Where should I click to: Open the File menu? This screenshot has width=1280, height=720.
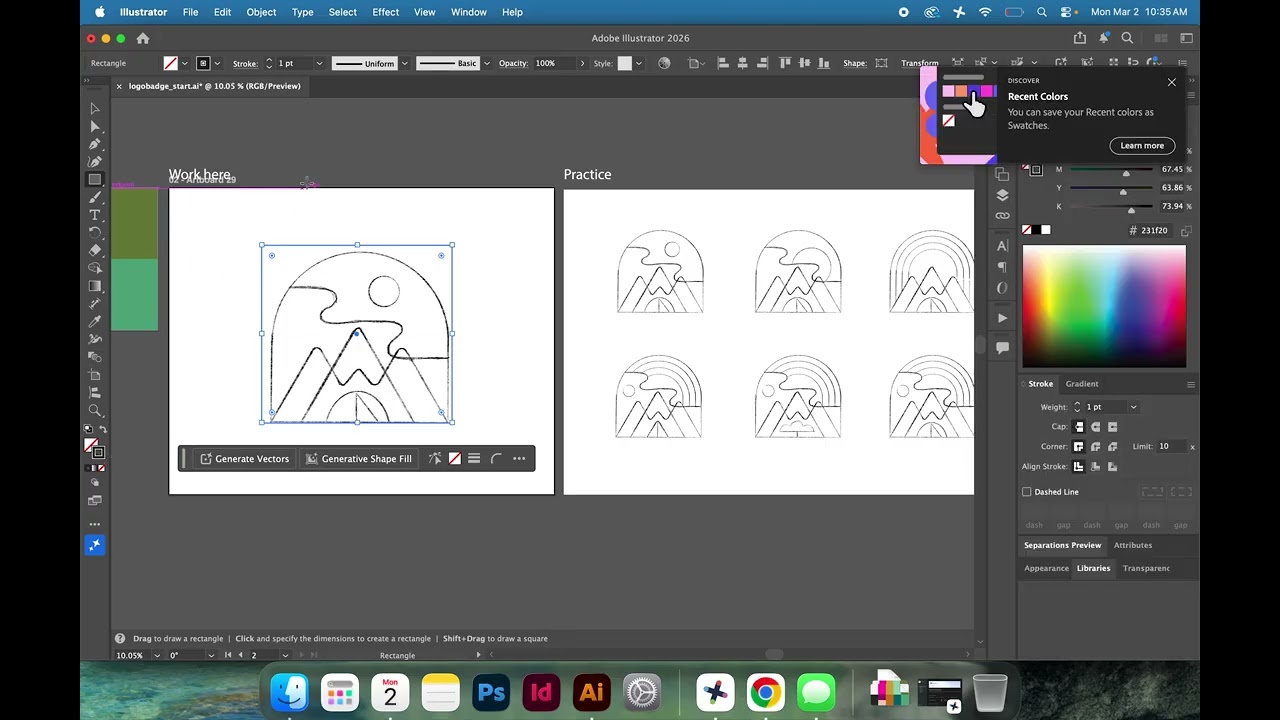click(x=190, y=12)
